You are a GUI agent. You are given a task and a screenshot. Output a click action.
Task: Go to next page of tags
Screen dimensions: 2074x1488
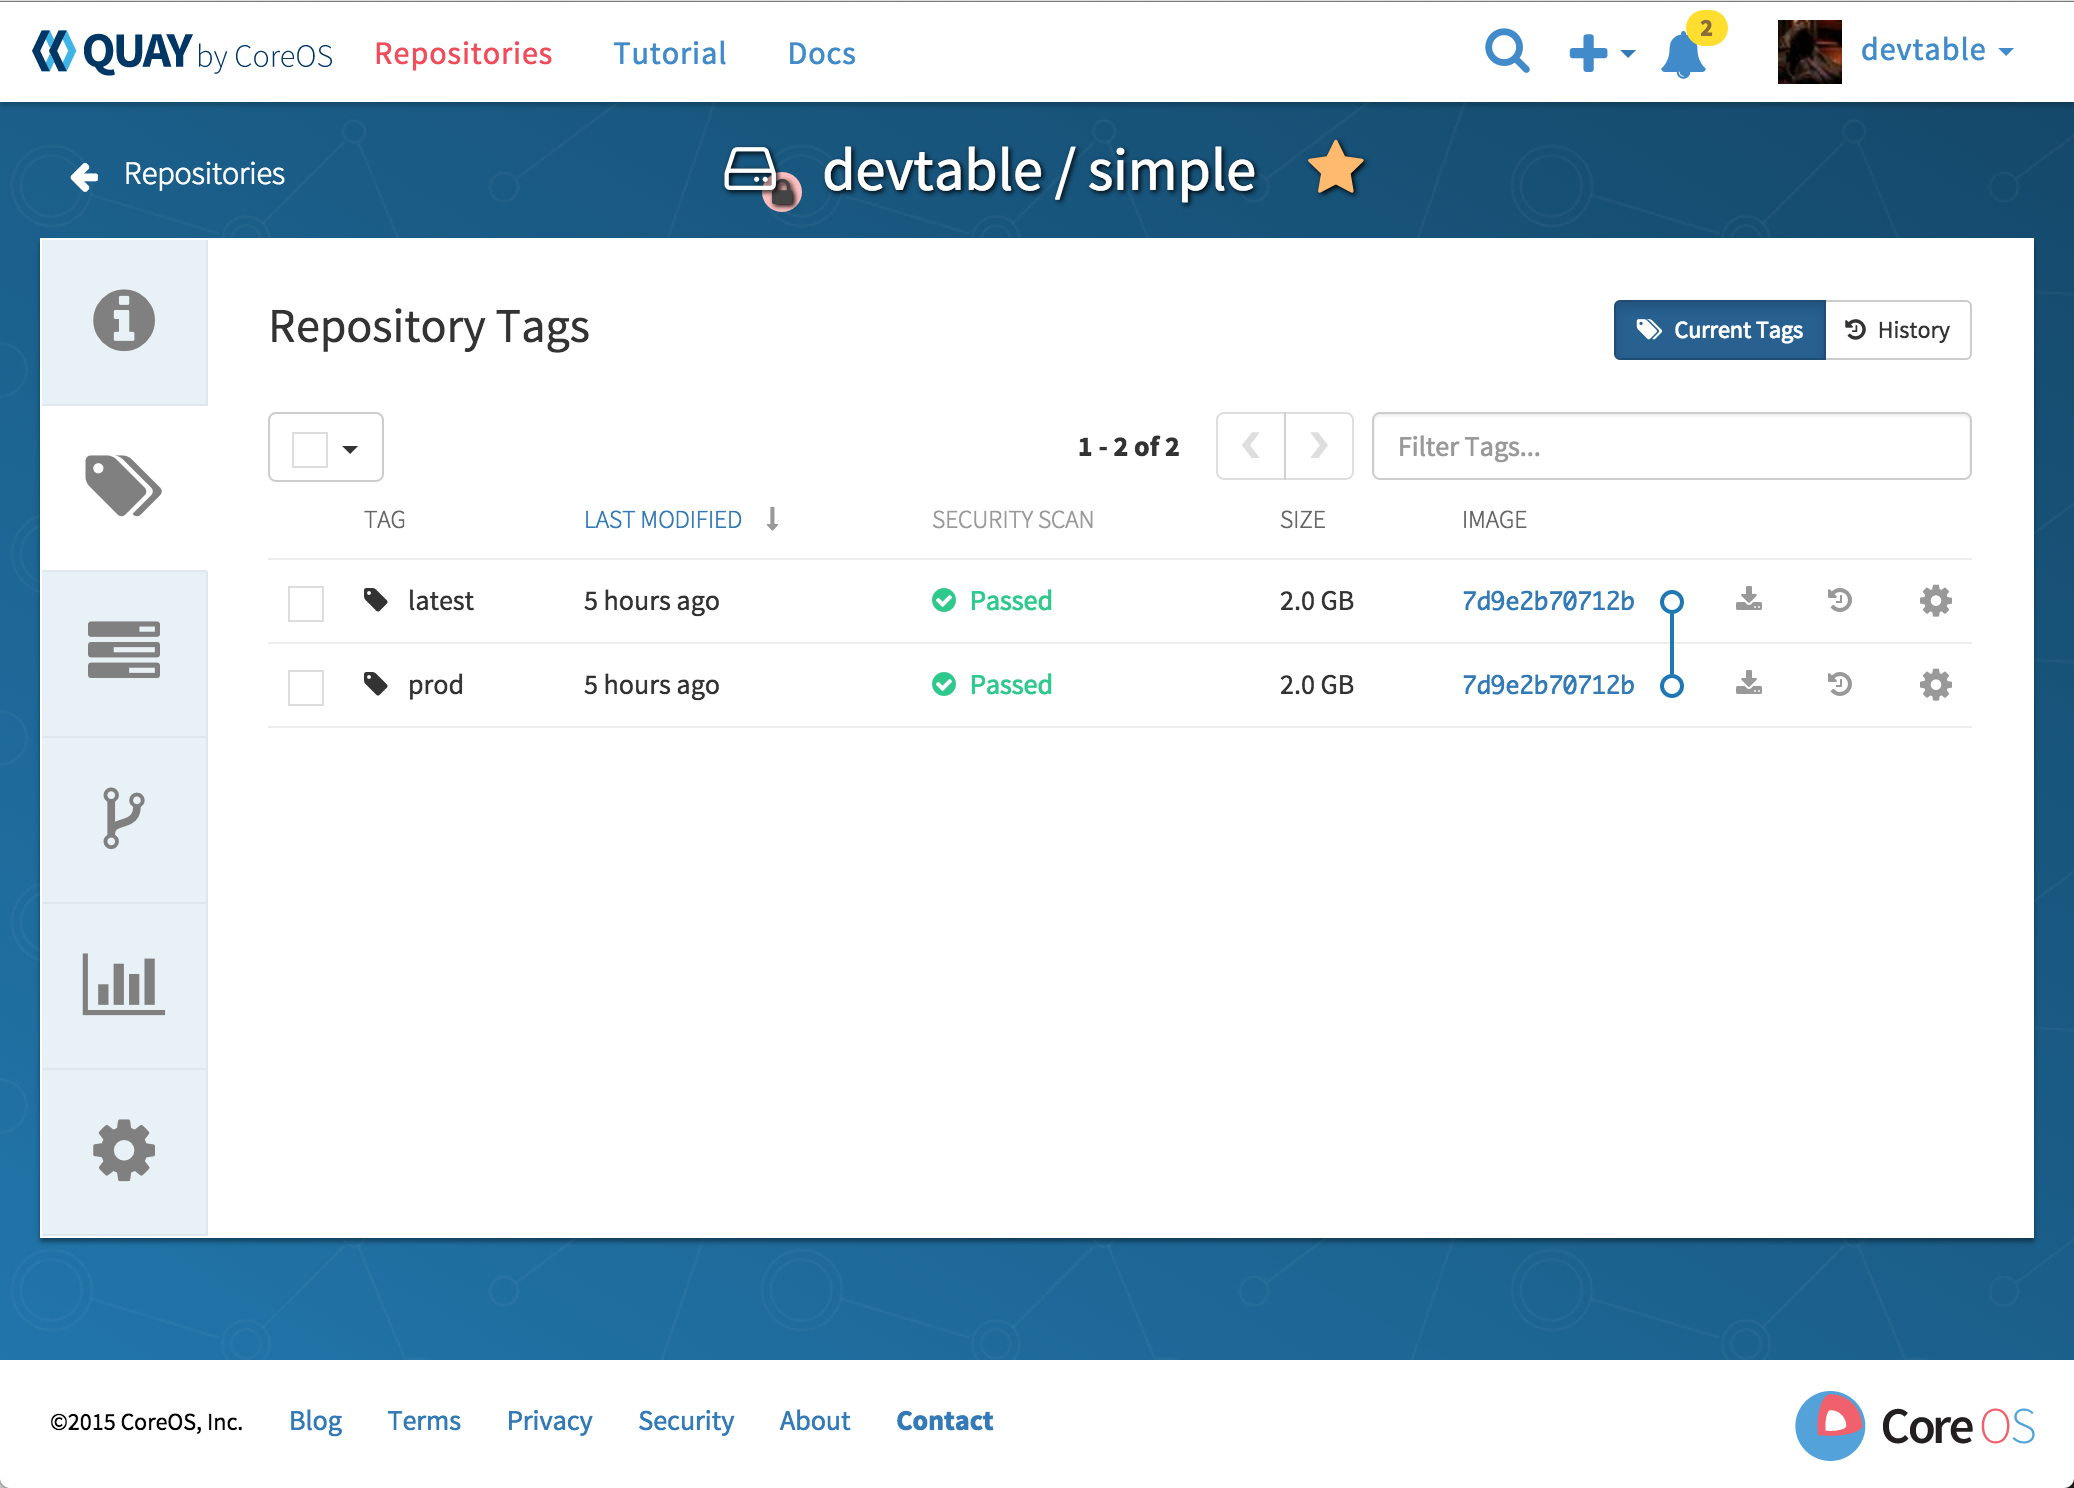1319,446
